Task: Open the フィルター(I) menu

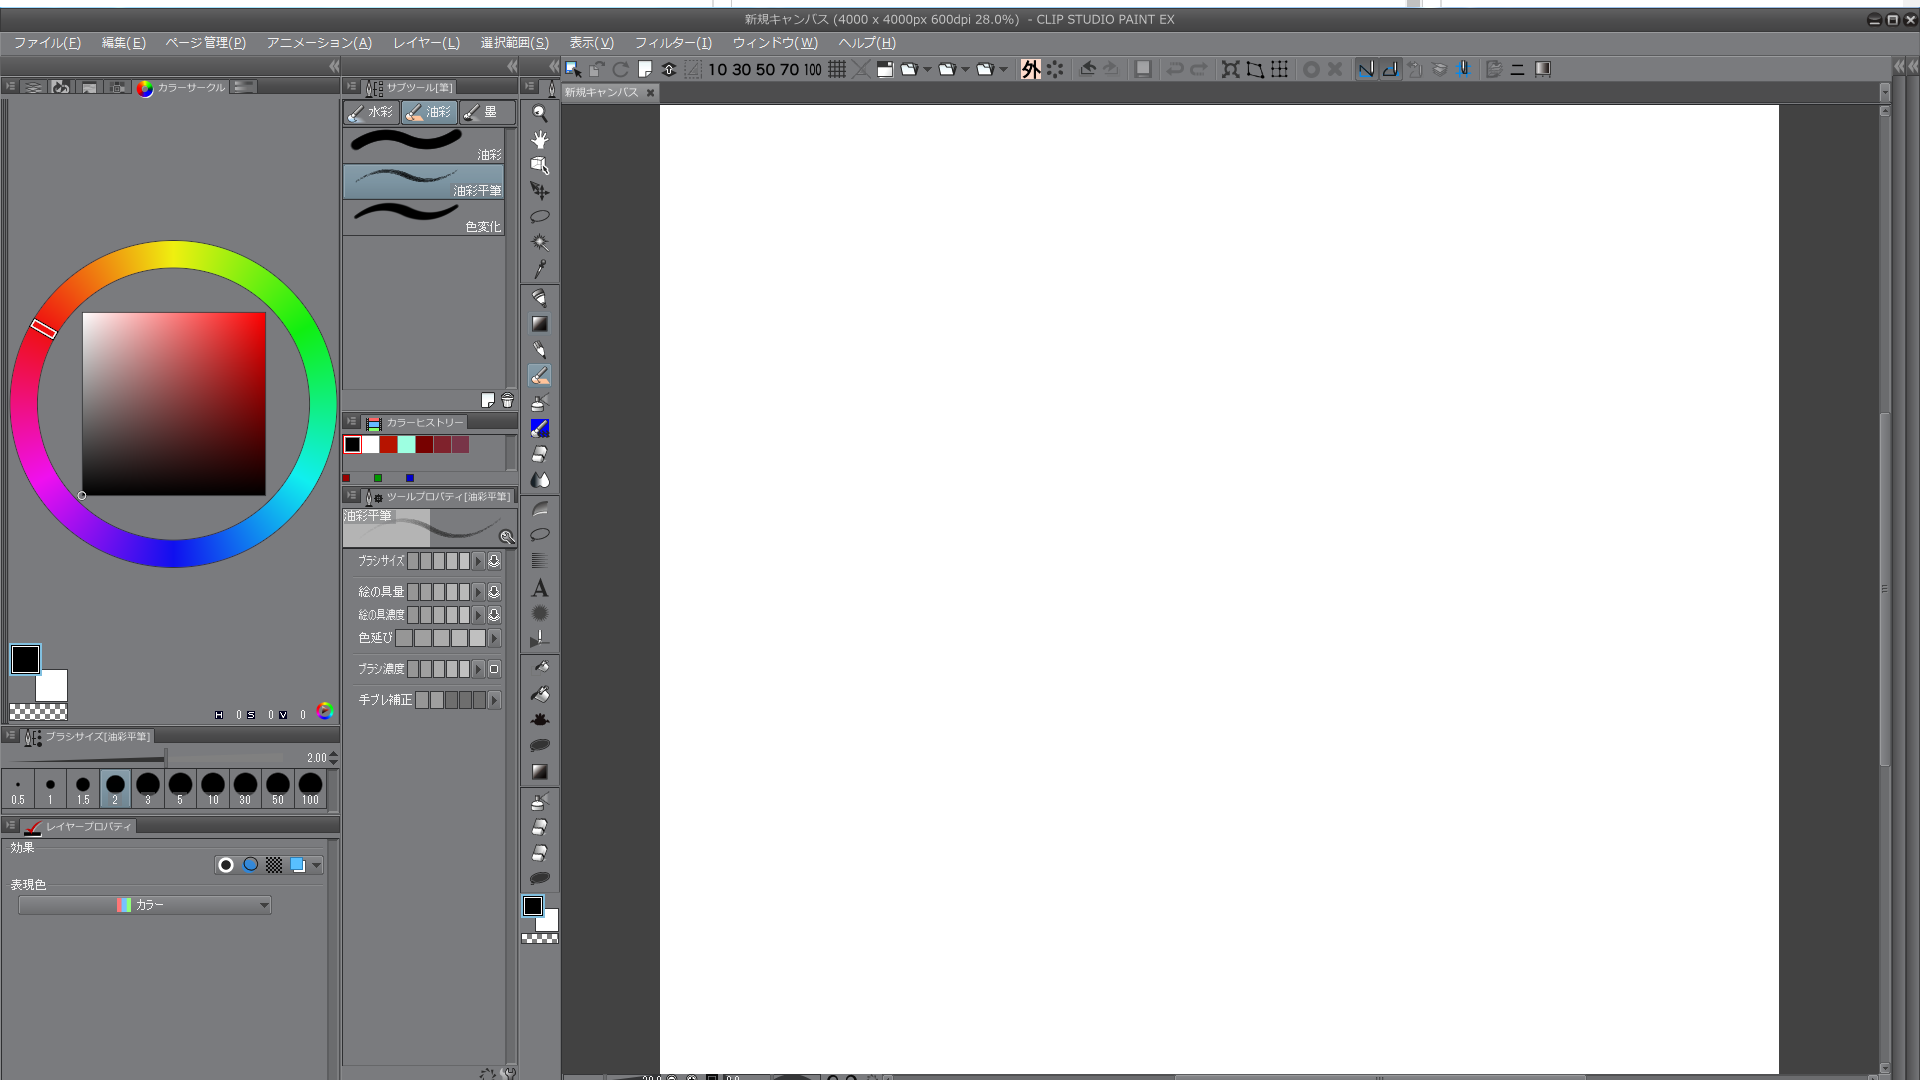Action: [x=673, y=43]
